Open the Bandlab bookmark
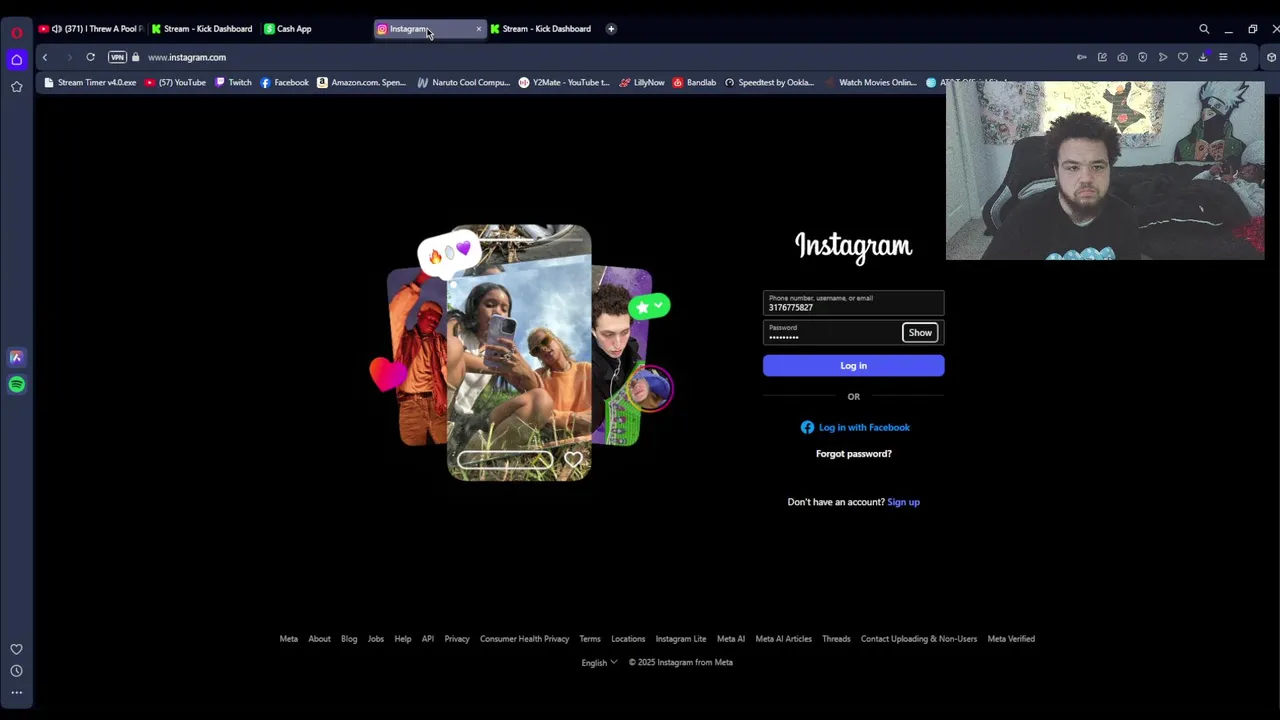Screen dimensions: 1280x720 click(695, 83)
